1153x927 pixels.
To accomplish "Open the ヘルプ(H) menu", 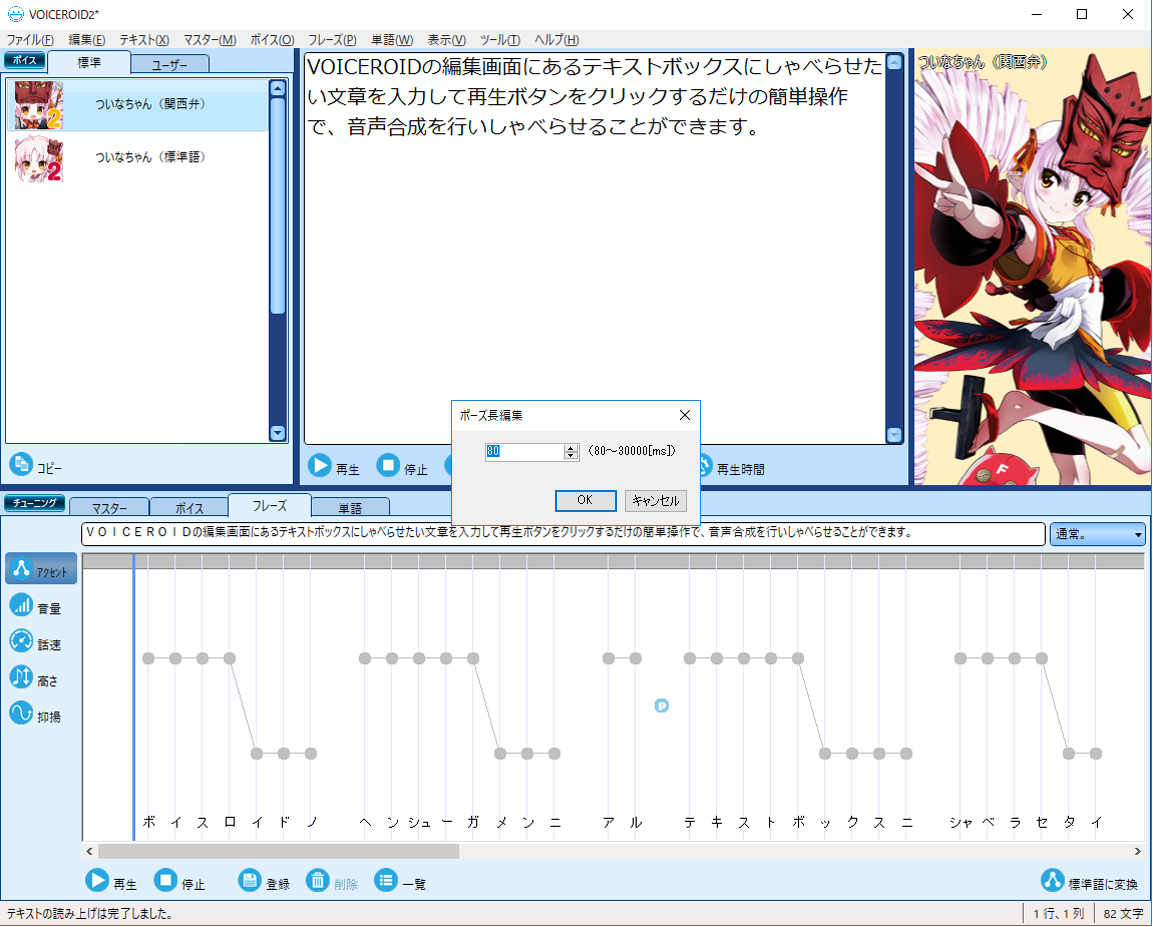I will (557, 40).
